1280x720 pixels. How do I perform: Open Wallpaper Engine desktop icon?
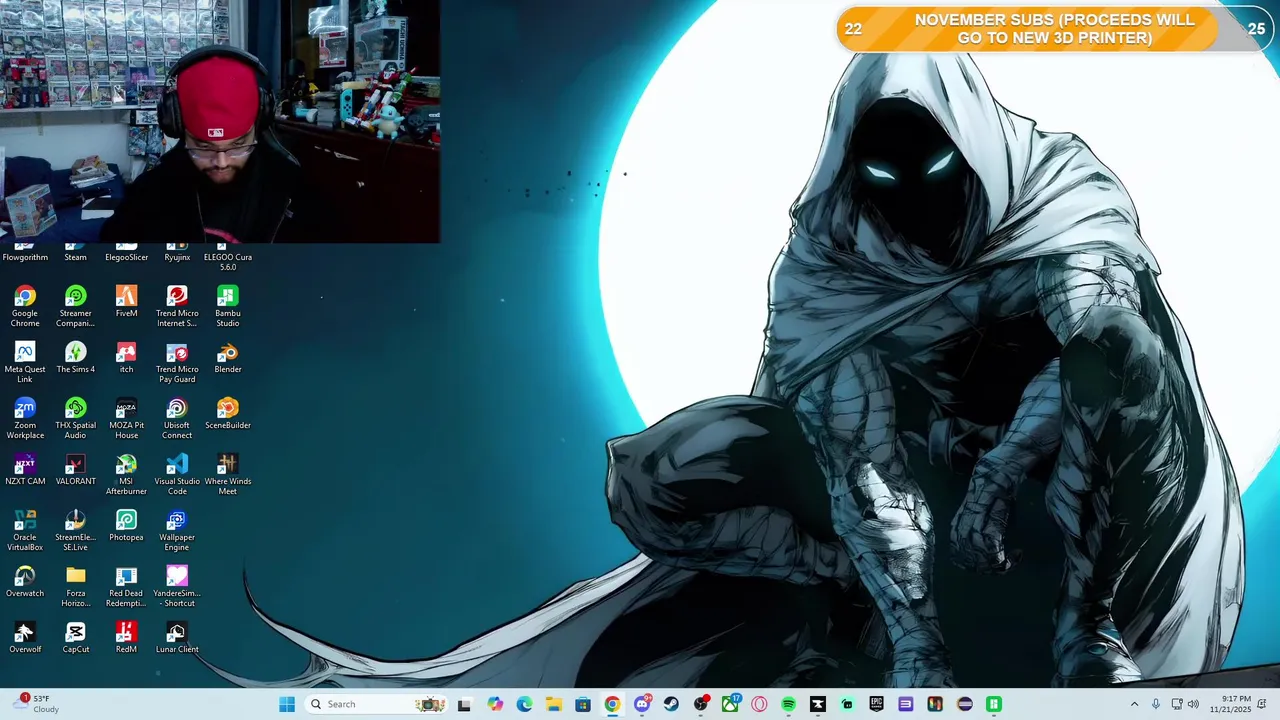(x=177, y=530)
